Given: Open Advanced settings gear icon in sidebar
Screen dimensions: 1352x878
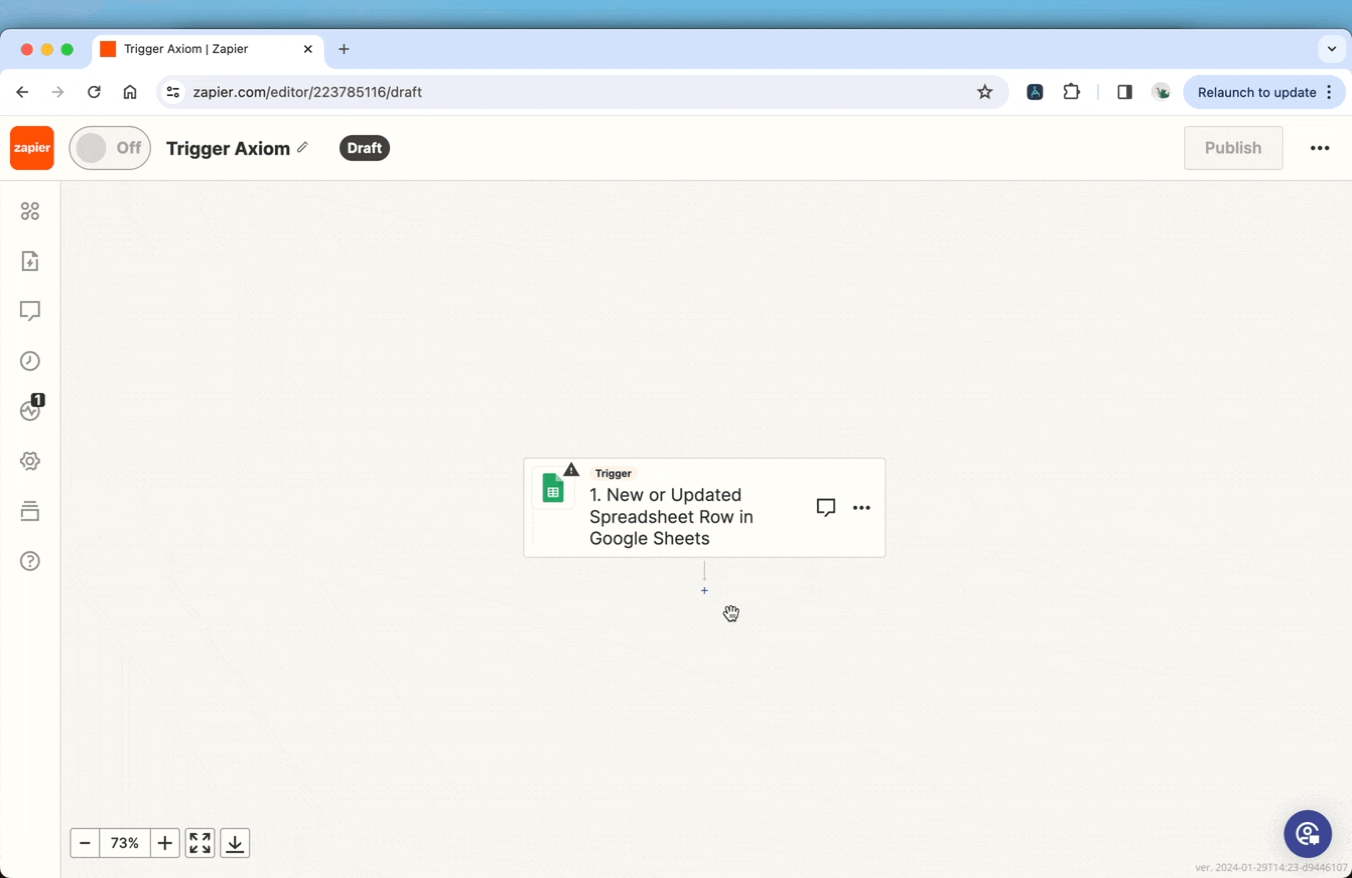Looking at the screenshot, I should click(x=30, y=461).
